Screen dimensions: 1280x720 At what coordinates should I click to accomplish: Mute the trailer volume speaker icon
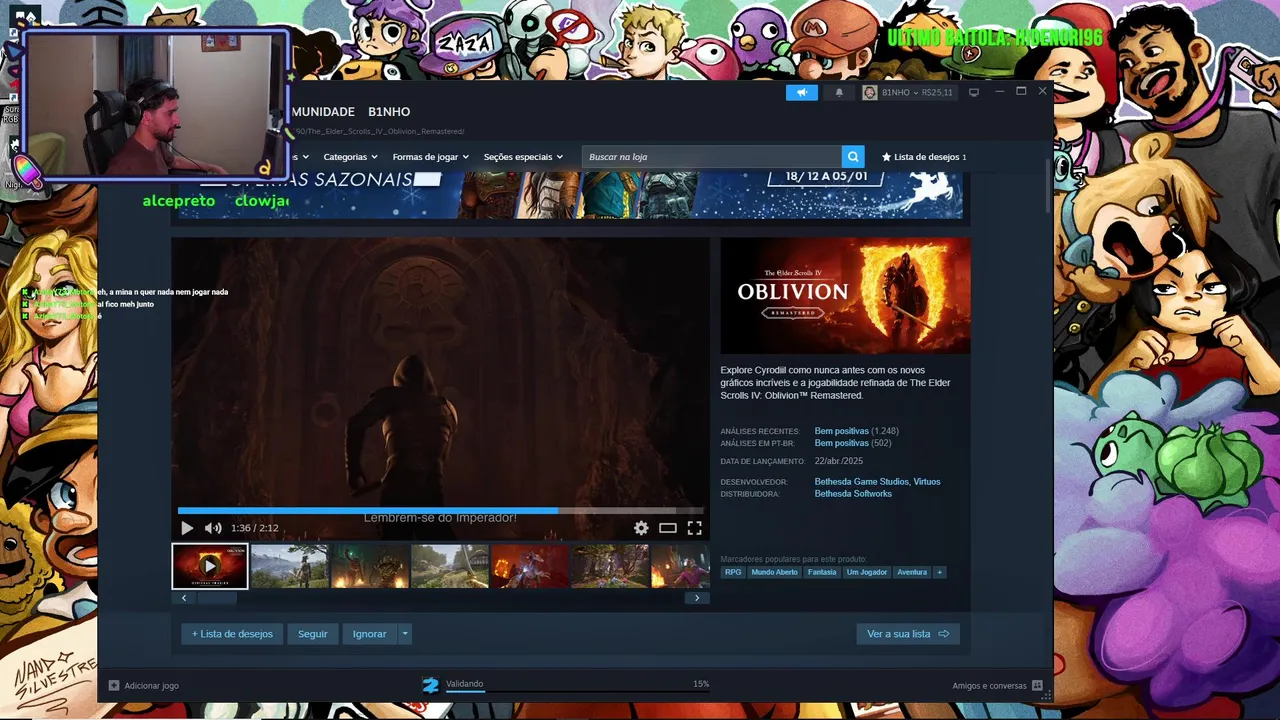pos(213,528)
